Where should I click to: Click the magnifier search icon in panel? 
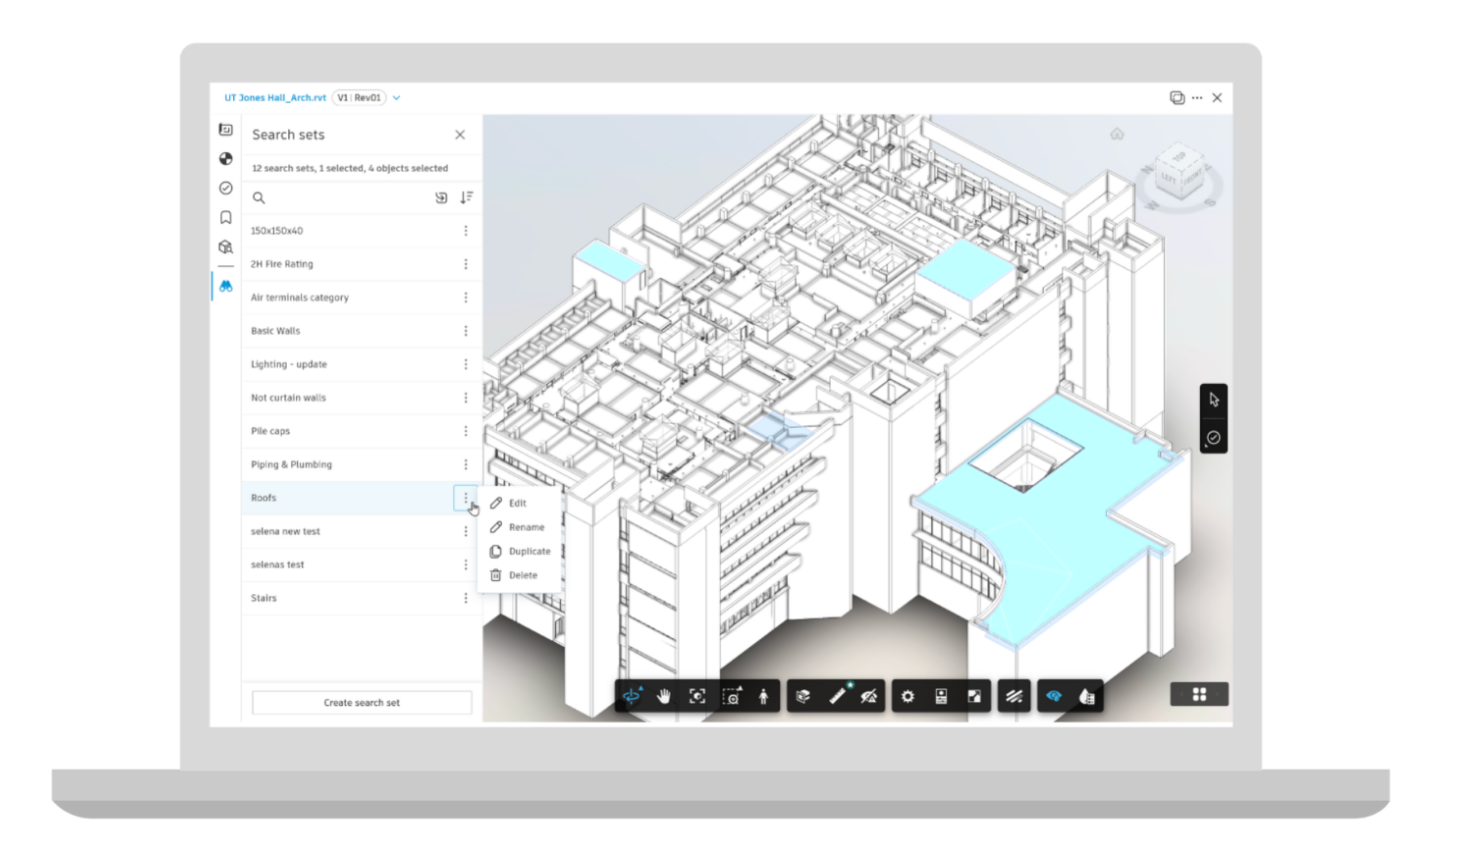pyautogui.click(x=259, y=198)
